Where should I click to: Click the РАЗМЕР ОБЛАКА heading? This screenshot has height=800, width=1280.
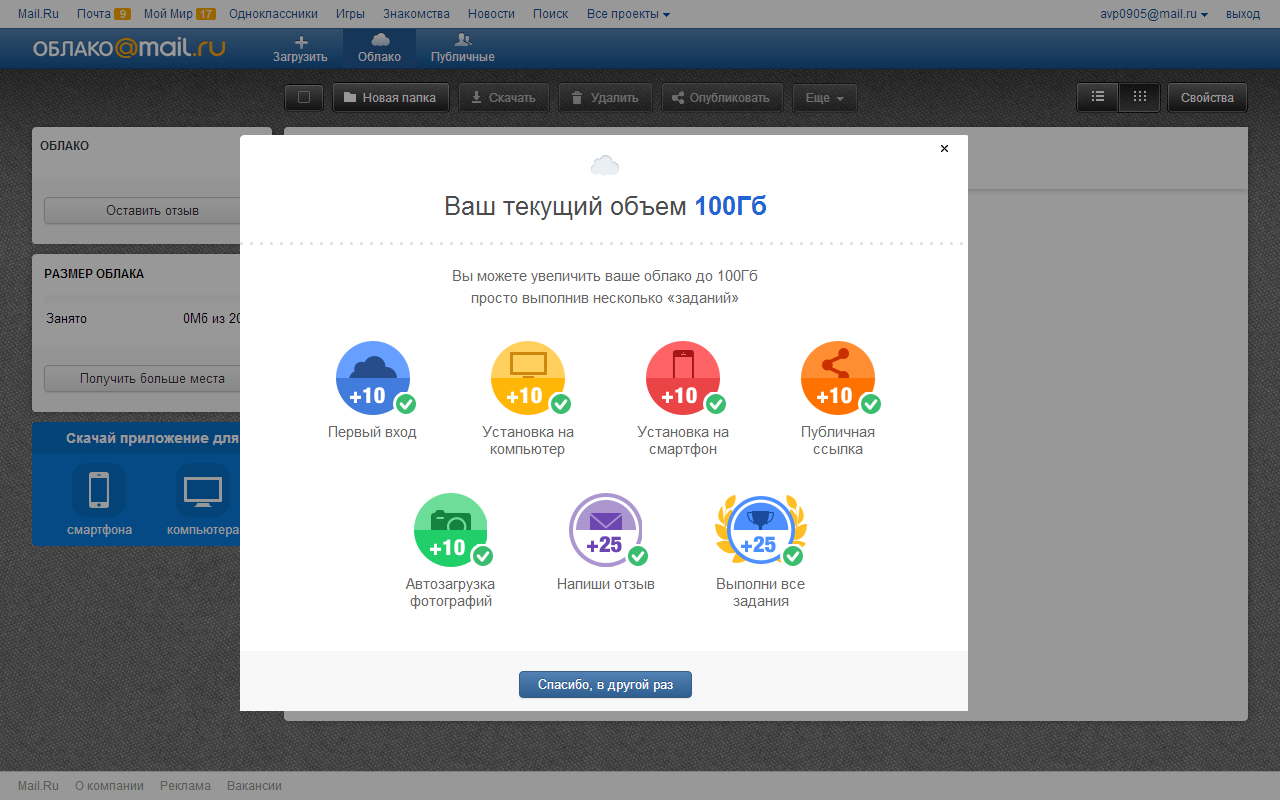(94, 274)
